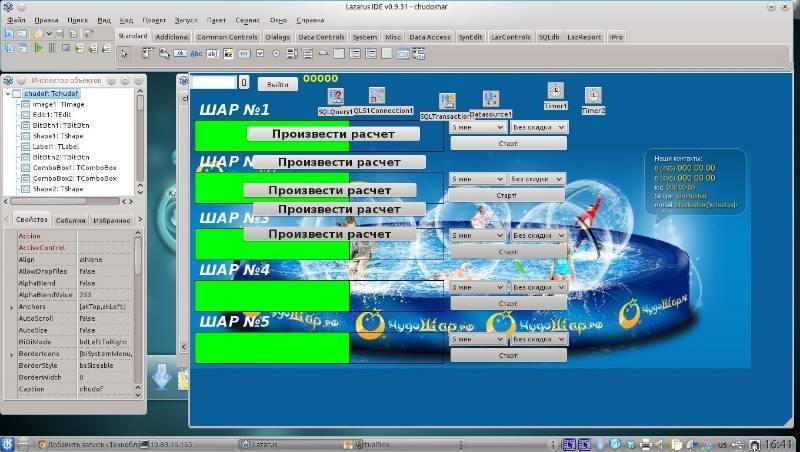The image size is (800, 452).
Task: Open the '5 мин' combo under ШАР №1
Action: point(478,128)
